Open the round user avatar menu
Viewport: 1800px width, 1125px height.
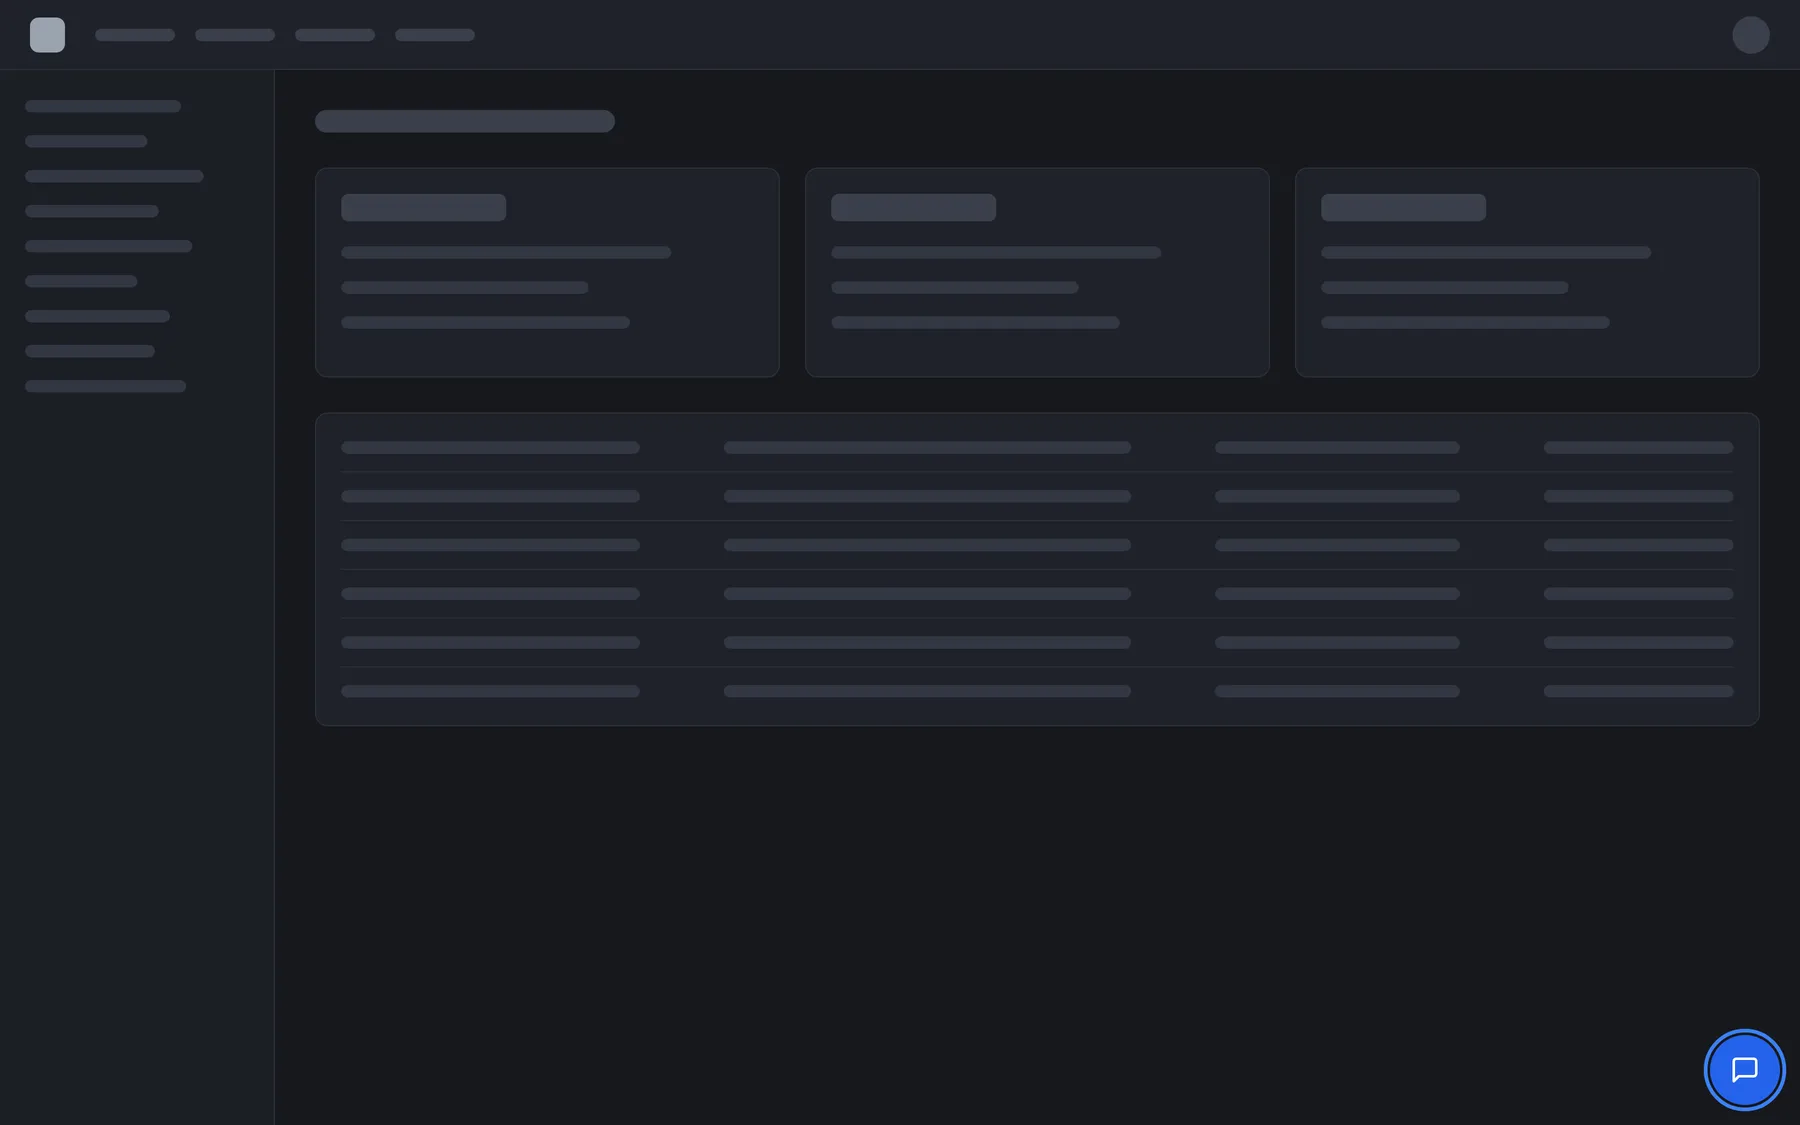tap(1750, 35)
